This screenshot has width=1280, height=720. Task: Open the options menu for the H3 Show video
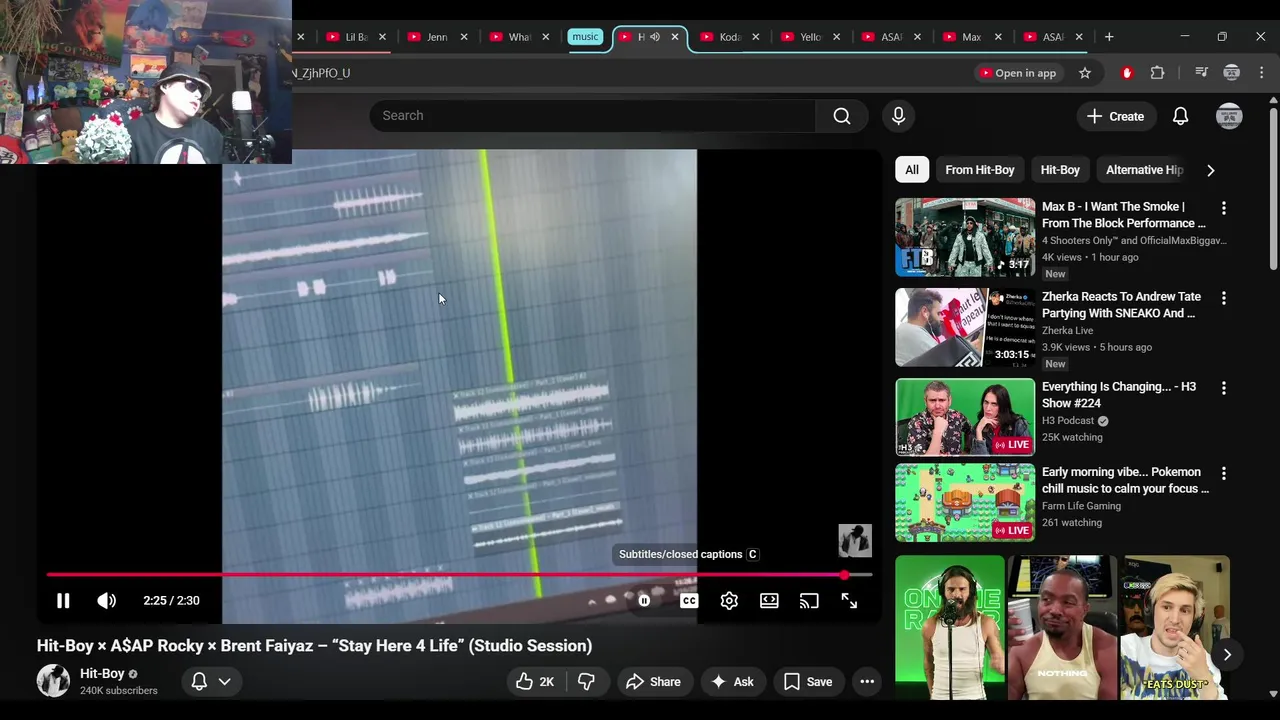coord(1223,388)
